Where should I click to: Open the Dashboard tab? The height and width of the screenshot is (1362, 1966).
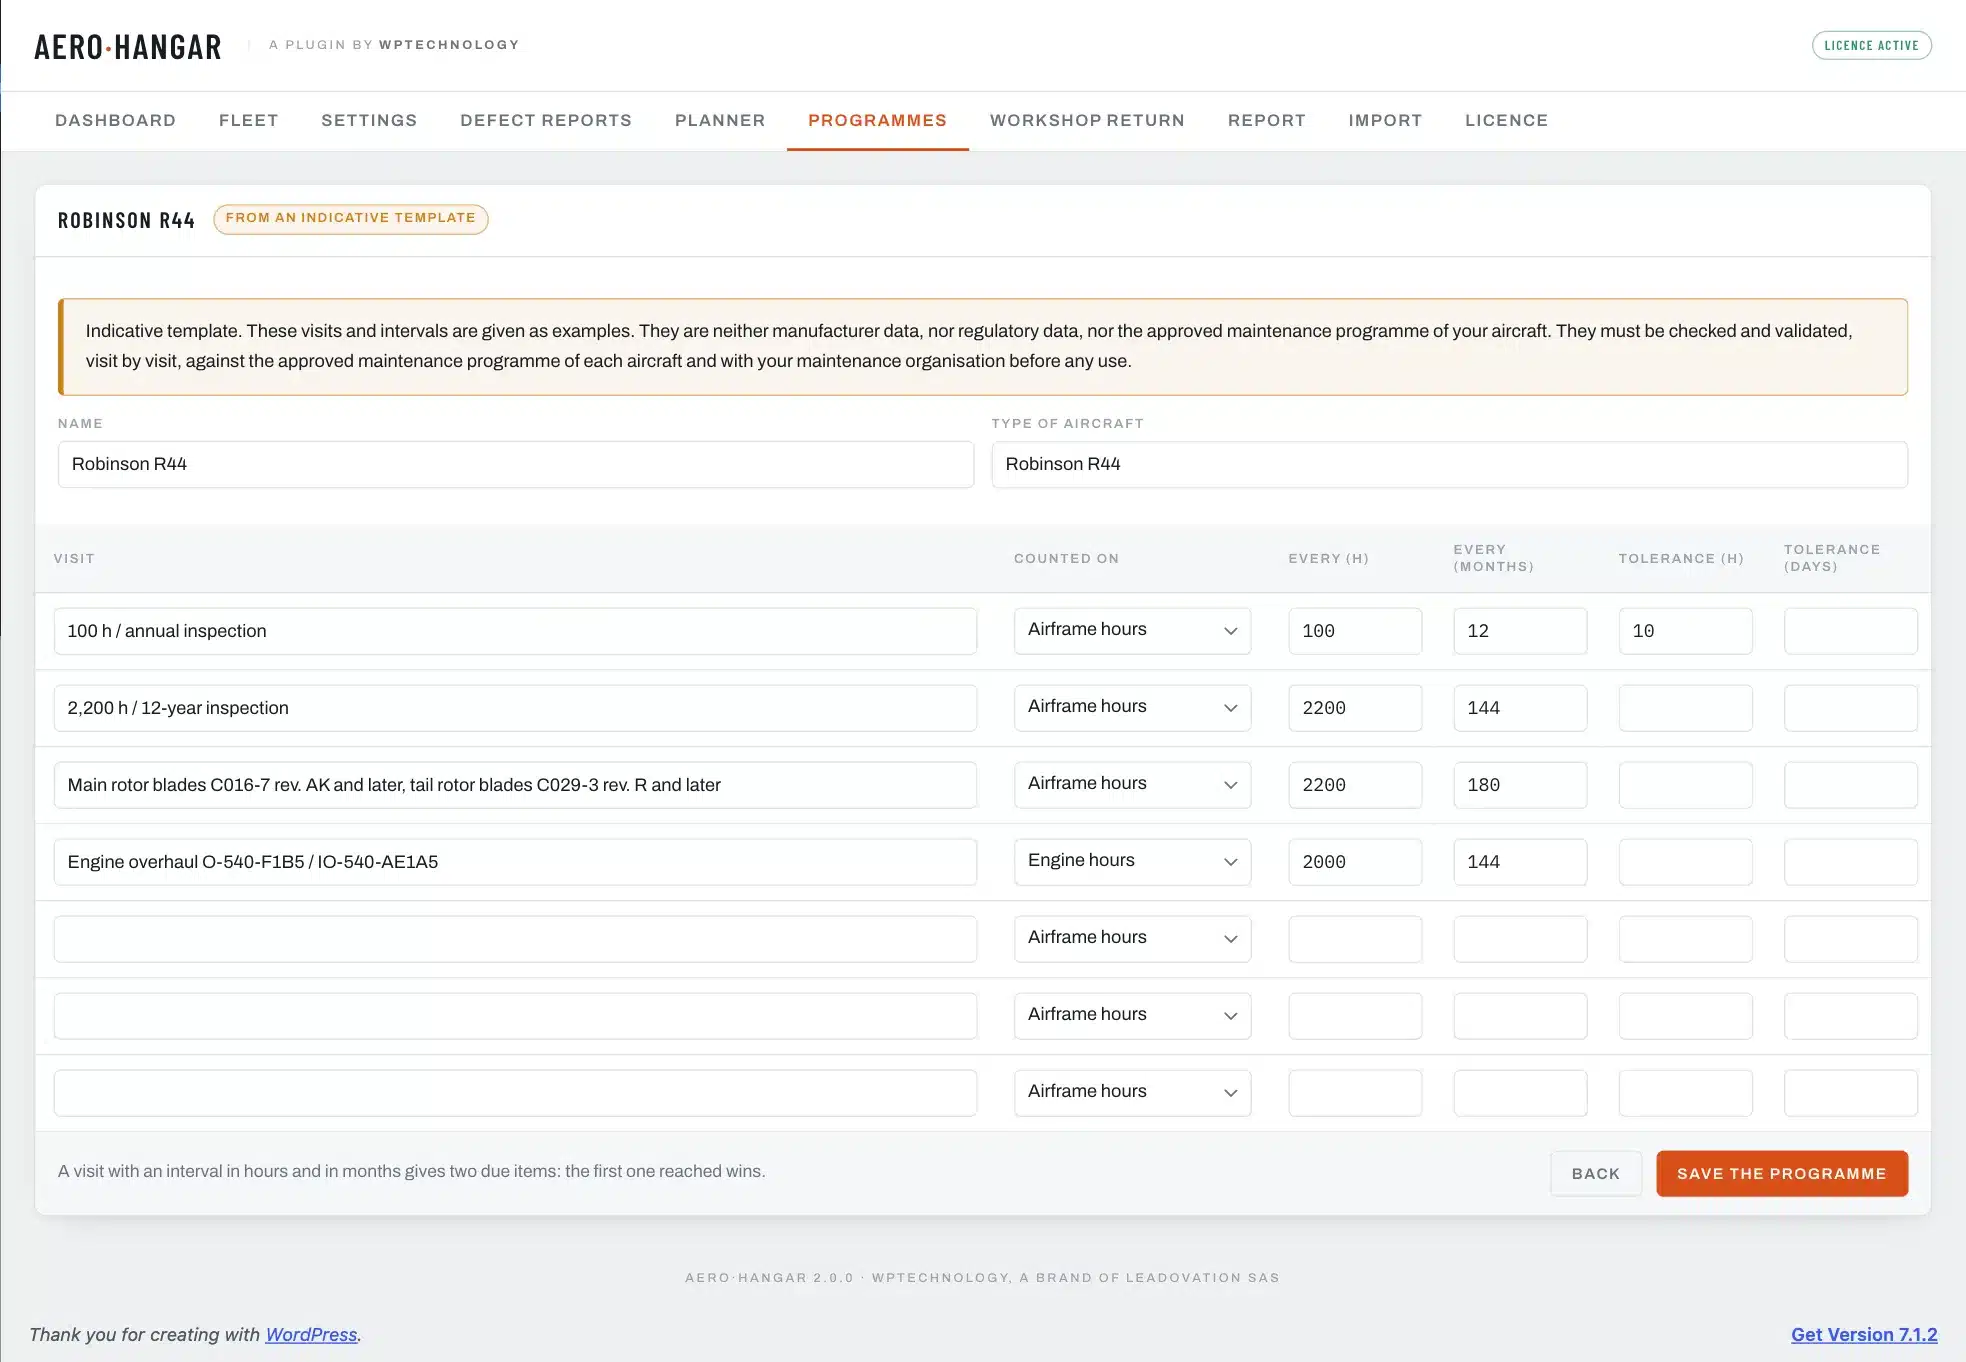[x=115, y=120]
